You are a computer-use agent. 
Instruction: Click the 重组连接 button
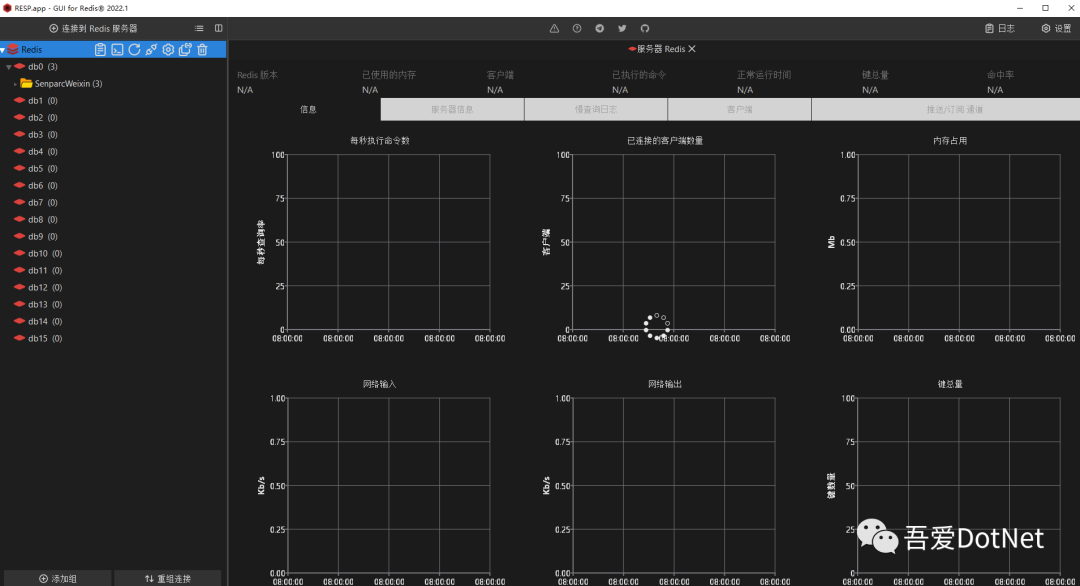pos(167,578)
